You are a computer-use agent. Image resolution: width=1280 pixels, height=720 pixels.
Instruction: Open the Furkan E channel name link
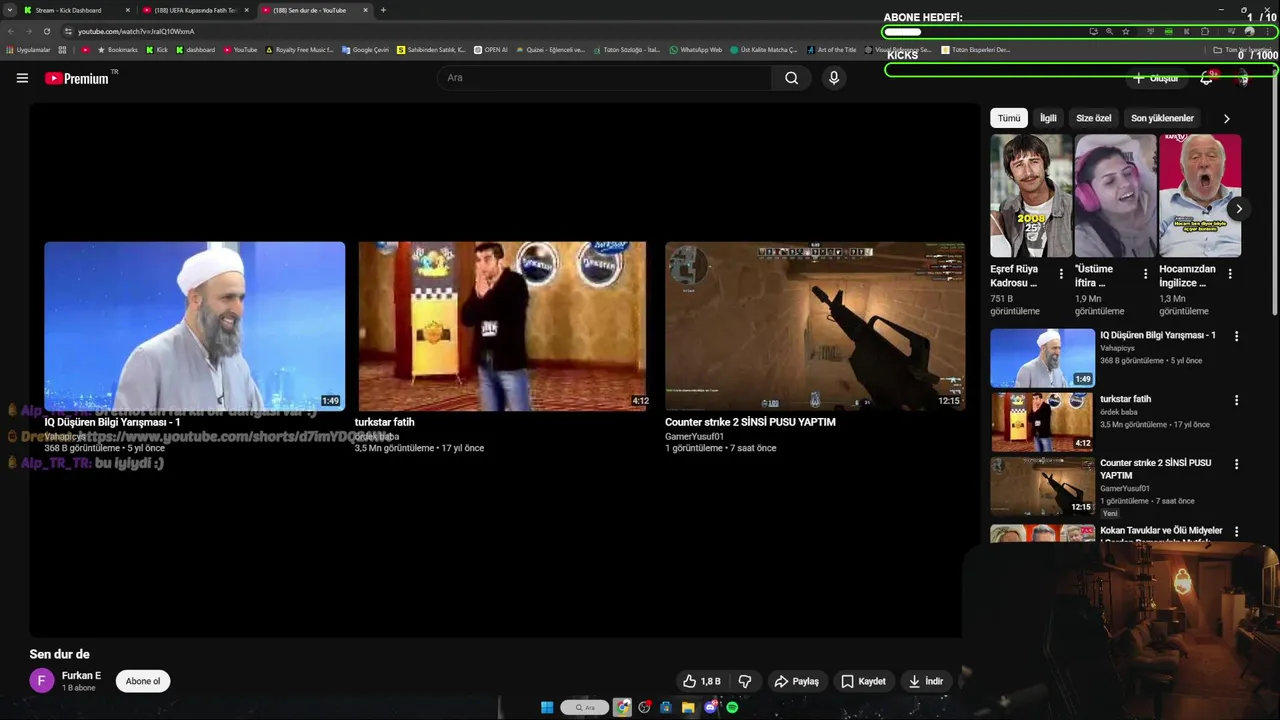(x=81, y=676)
